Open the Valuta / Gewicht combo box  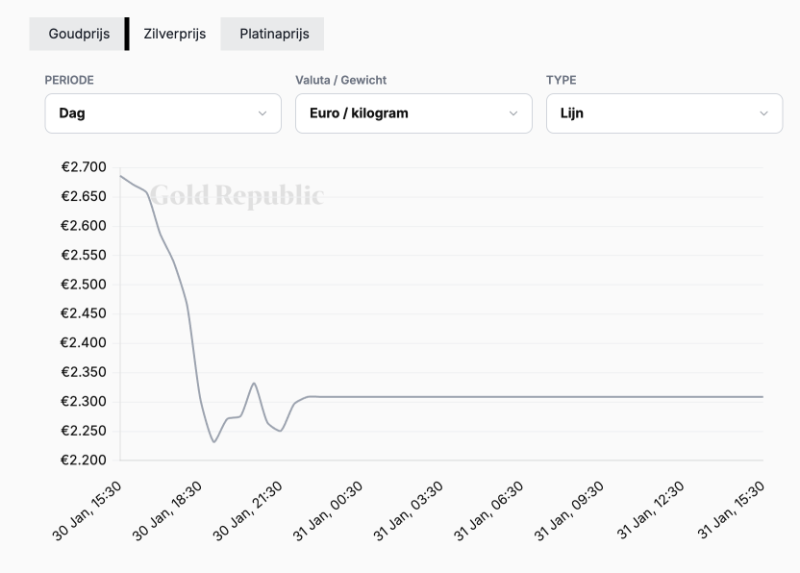413,114
